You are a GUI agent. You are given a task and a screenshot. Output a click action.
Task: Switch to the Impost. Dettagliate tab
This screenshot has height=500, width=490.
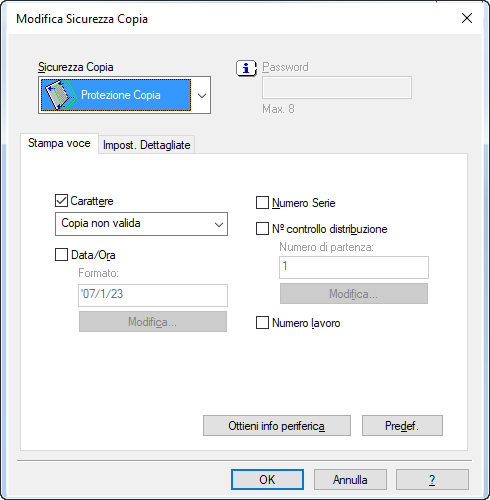tap(147, 145)
